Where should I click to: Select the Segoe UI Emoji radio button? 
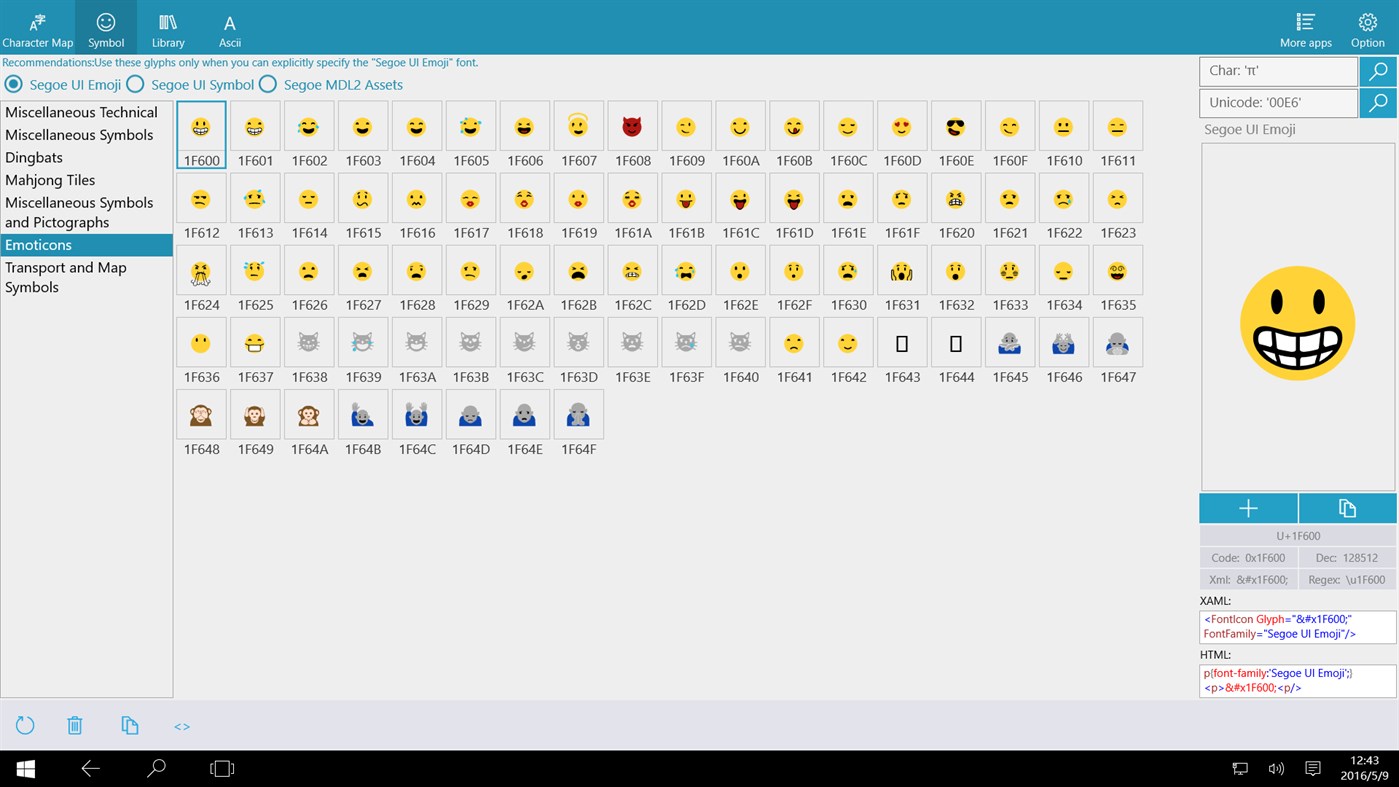point(14,84)
